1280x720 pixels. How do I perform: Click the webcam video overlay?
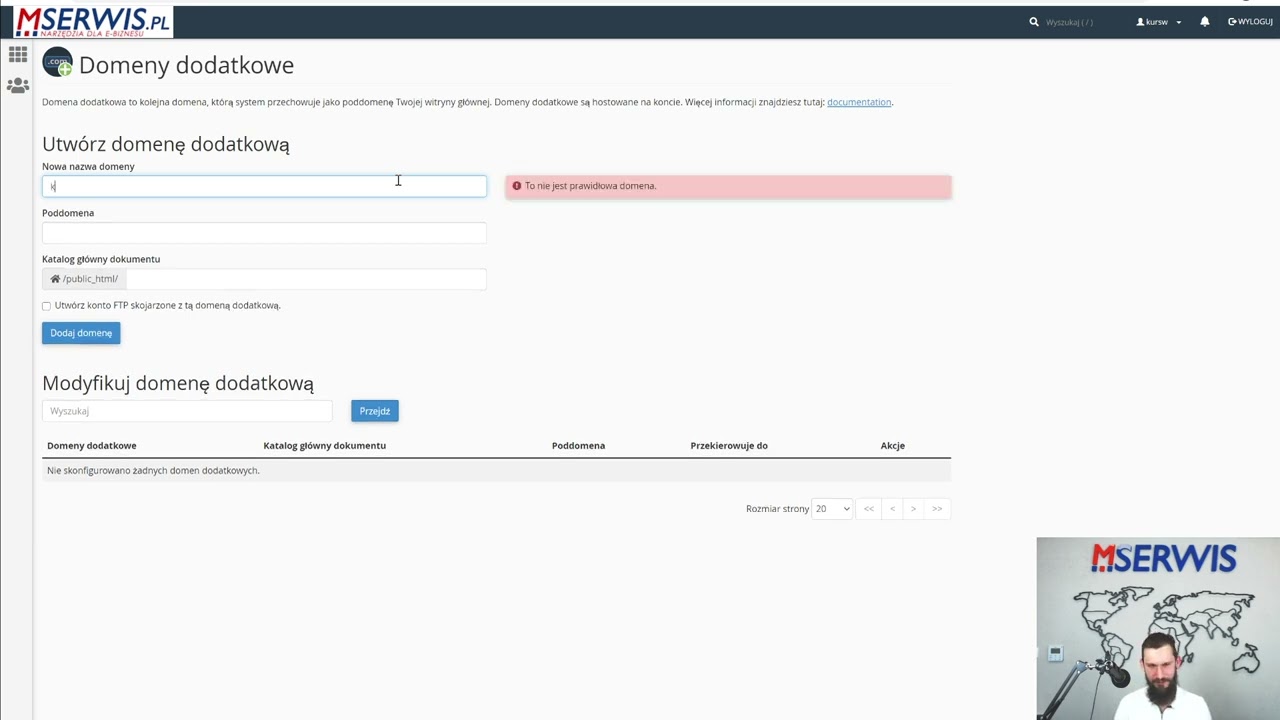pyautogui.click(x=1158, y=629)
